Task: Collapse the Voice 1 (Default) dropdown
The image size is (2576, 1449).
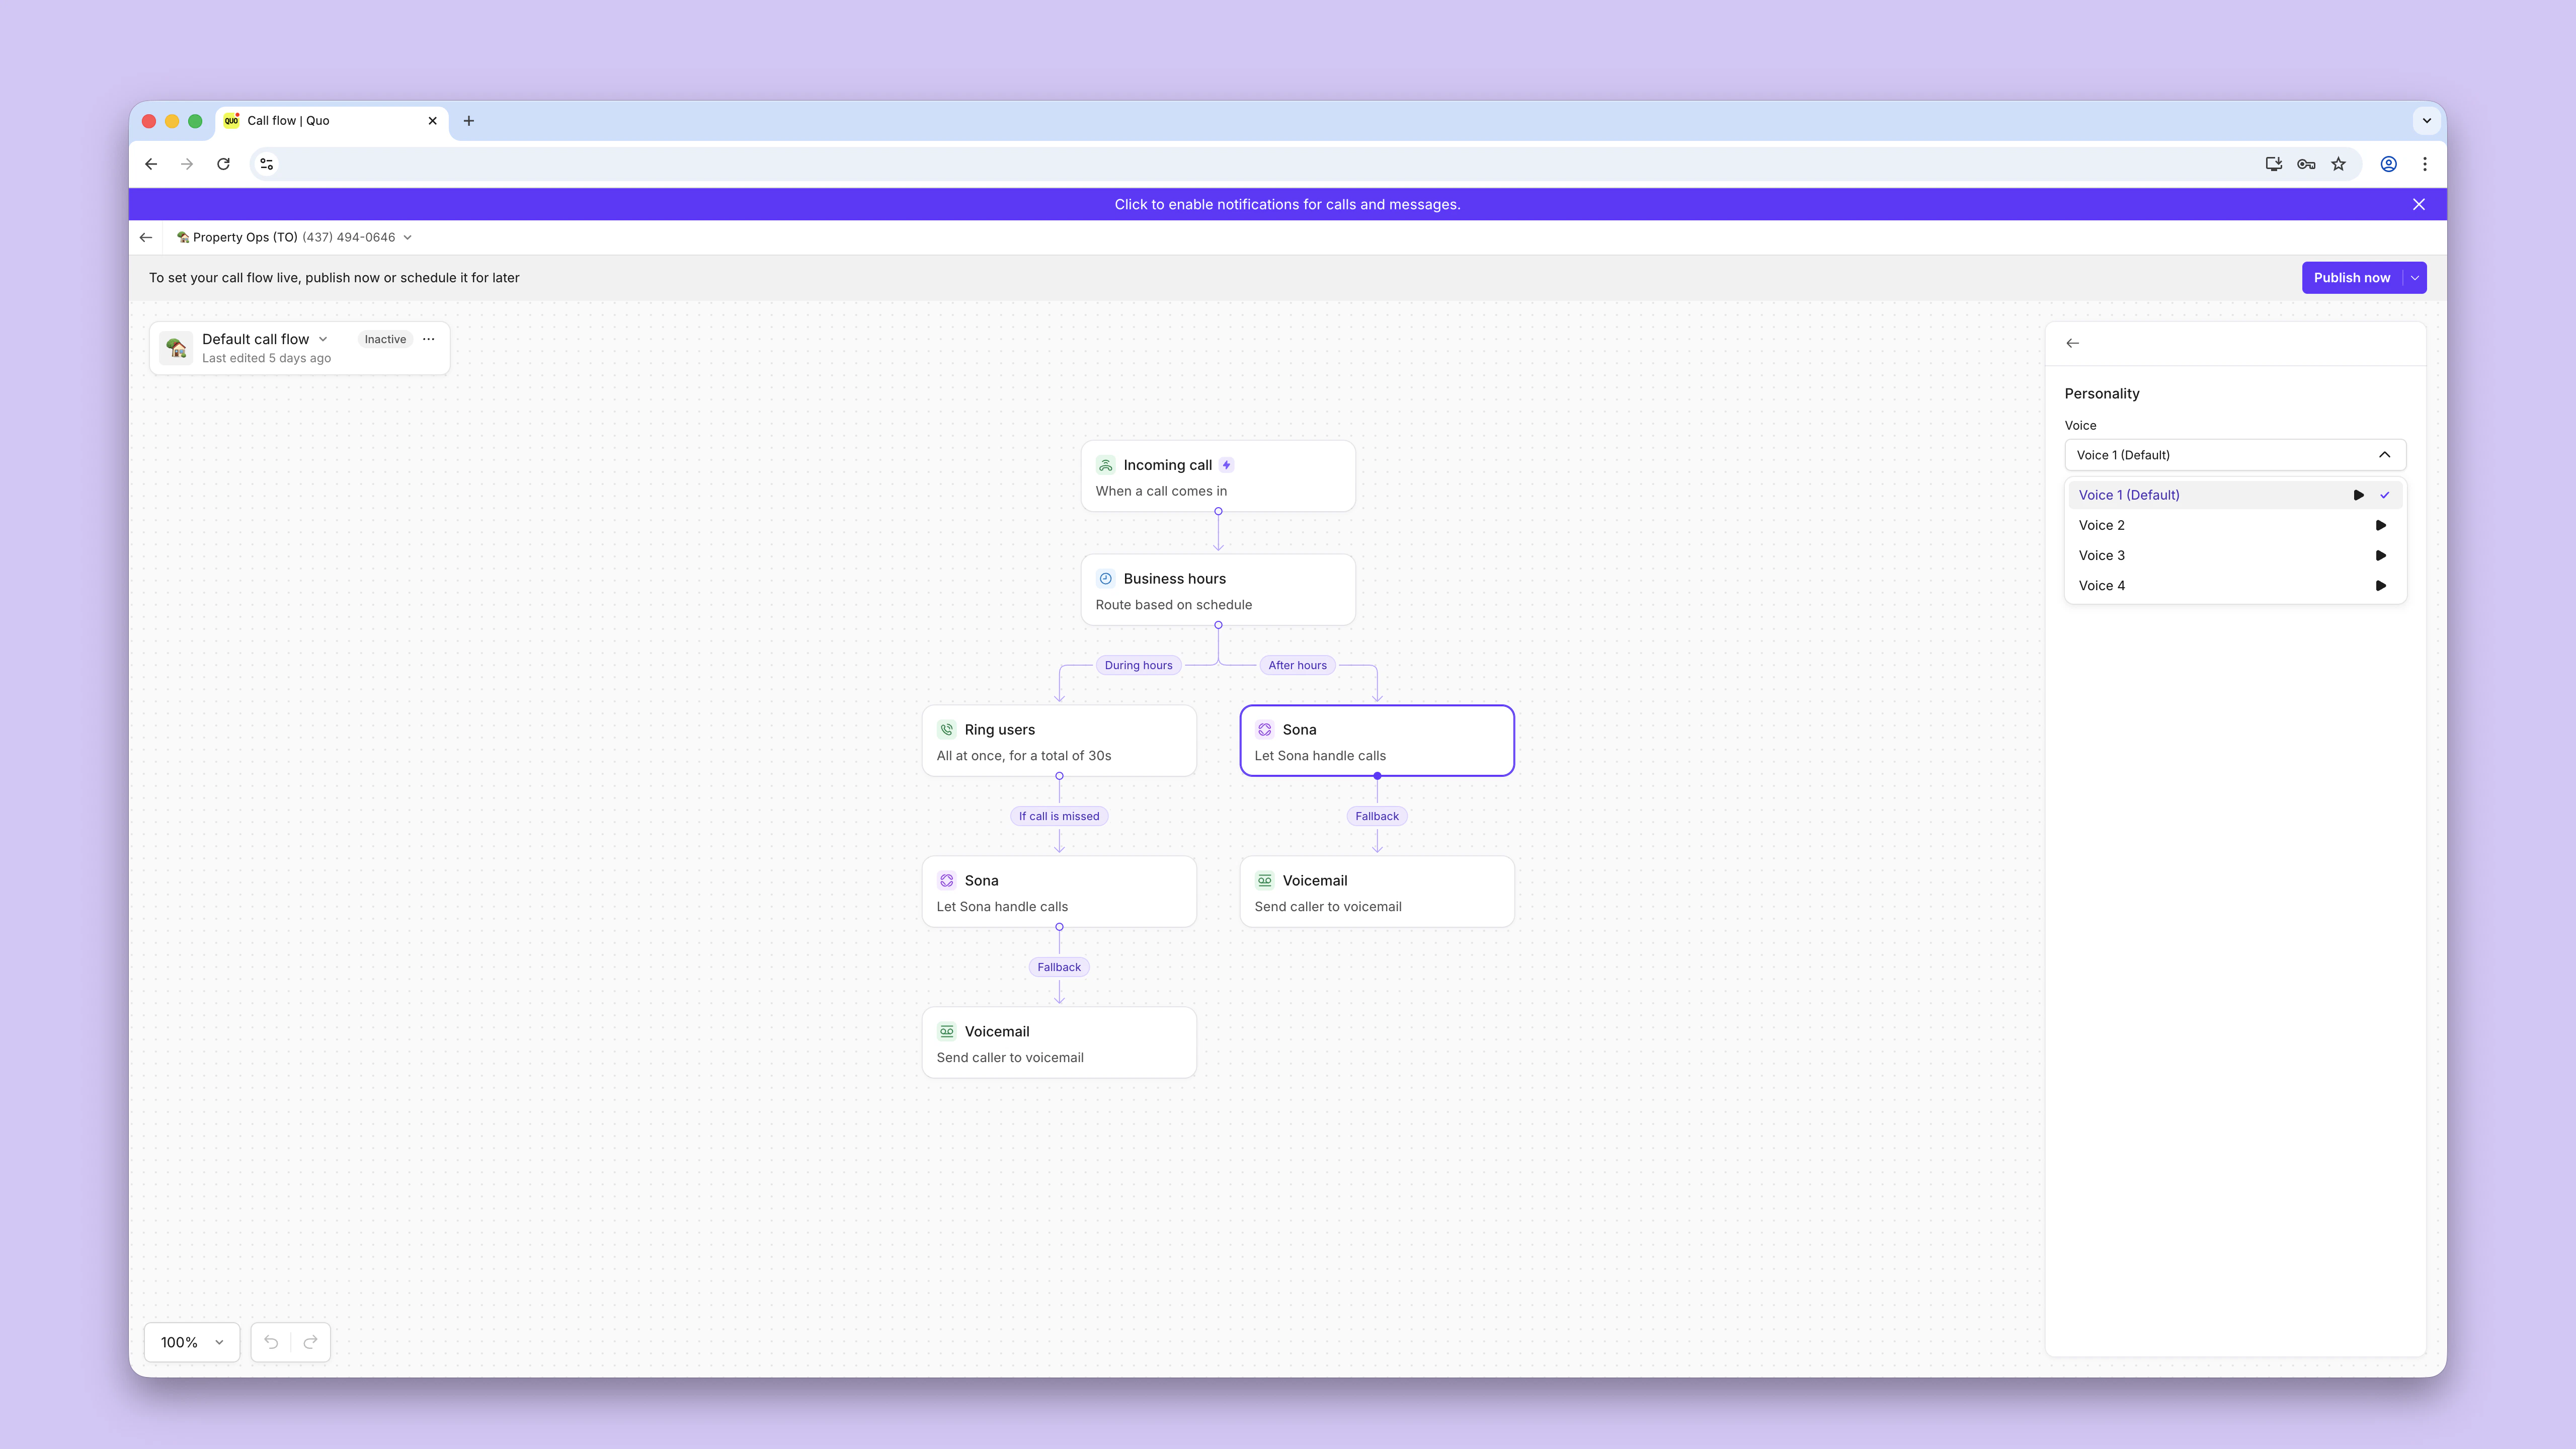Action: coord(2384,455)
